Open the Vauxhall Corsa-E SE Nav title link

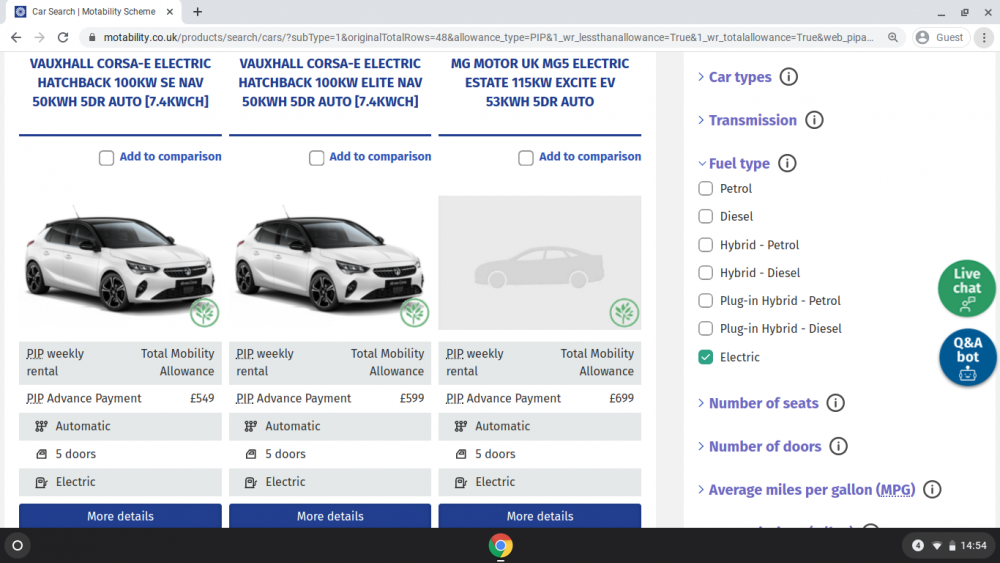121,83
